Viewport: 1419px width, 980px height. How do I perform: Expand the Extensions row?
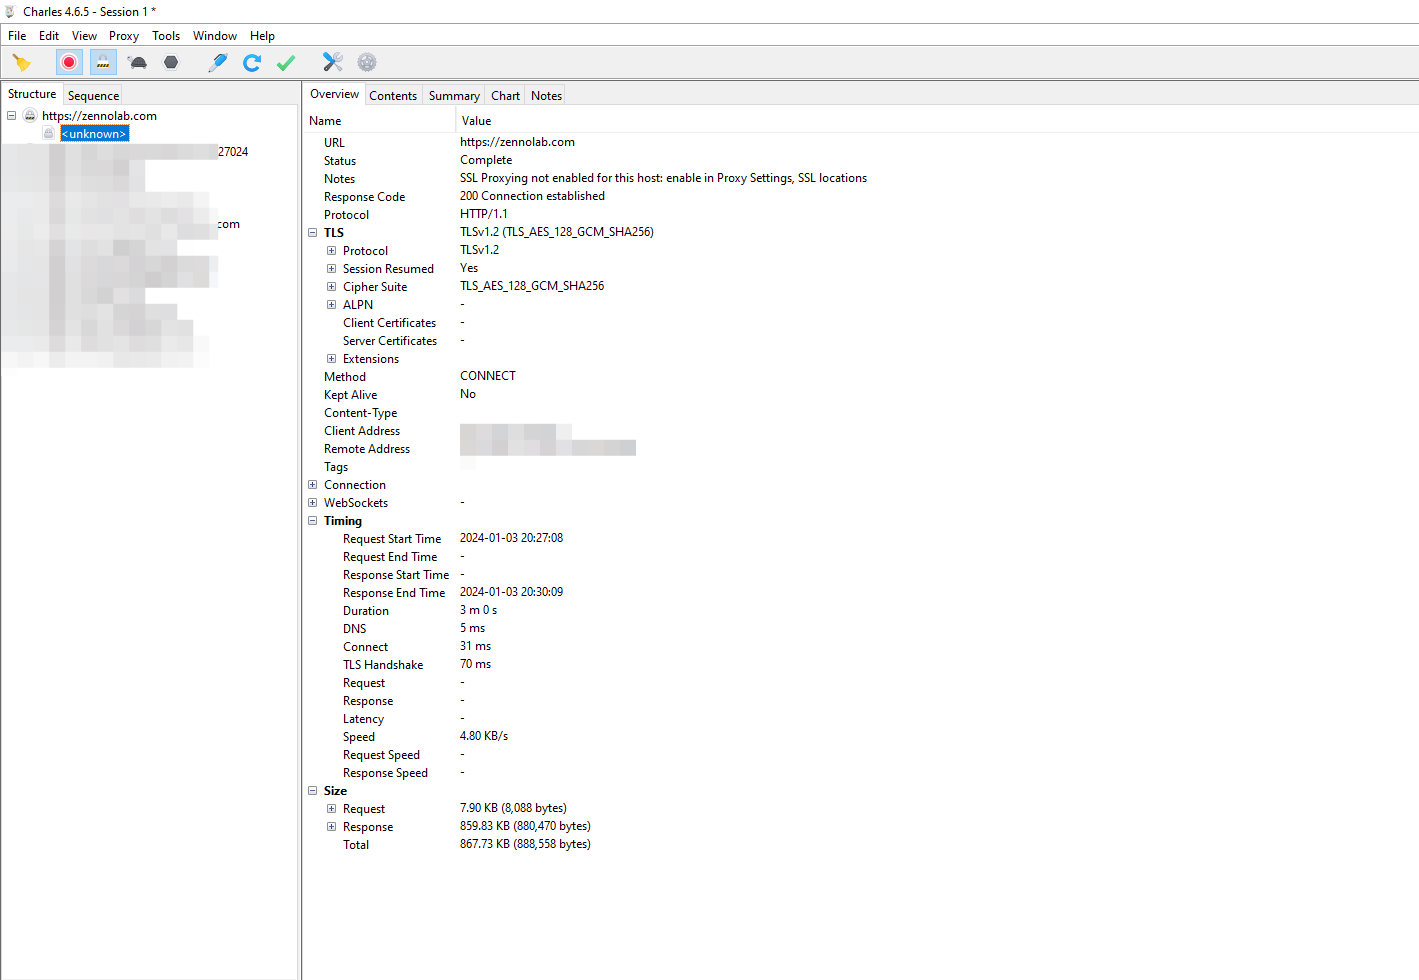point(331,359)
